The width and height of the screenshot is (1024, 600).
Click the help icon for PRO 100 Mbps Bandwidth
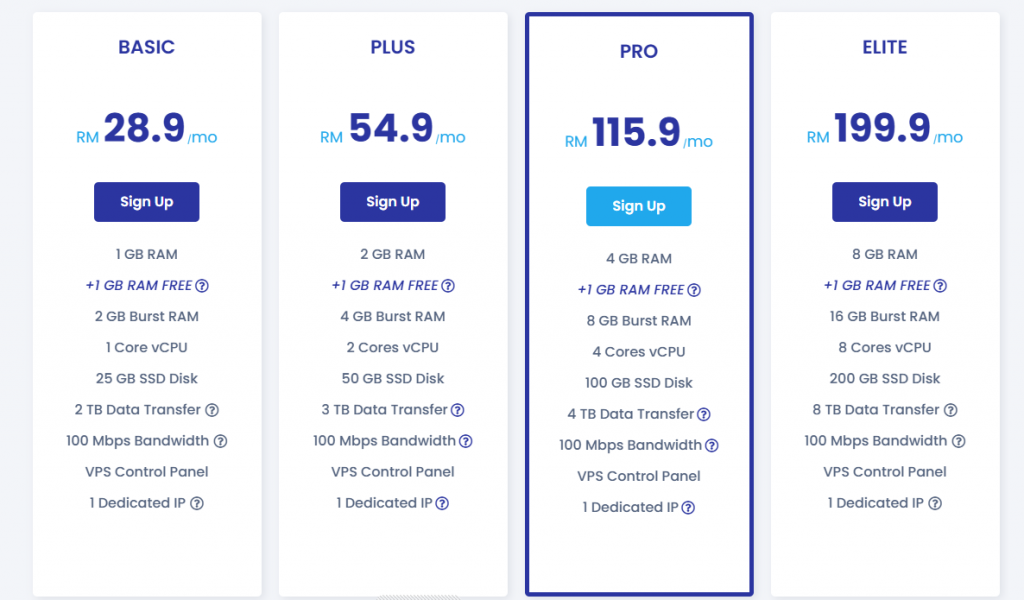click(713, 445)
